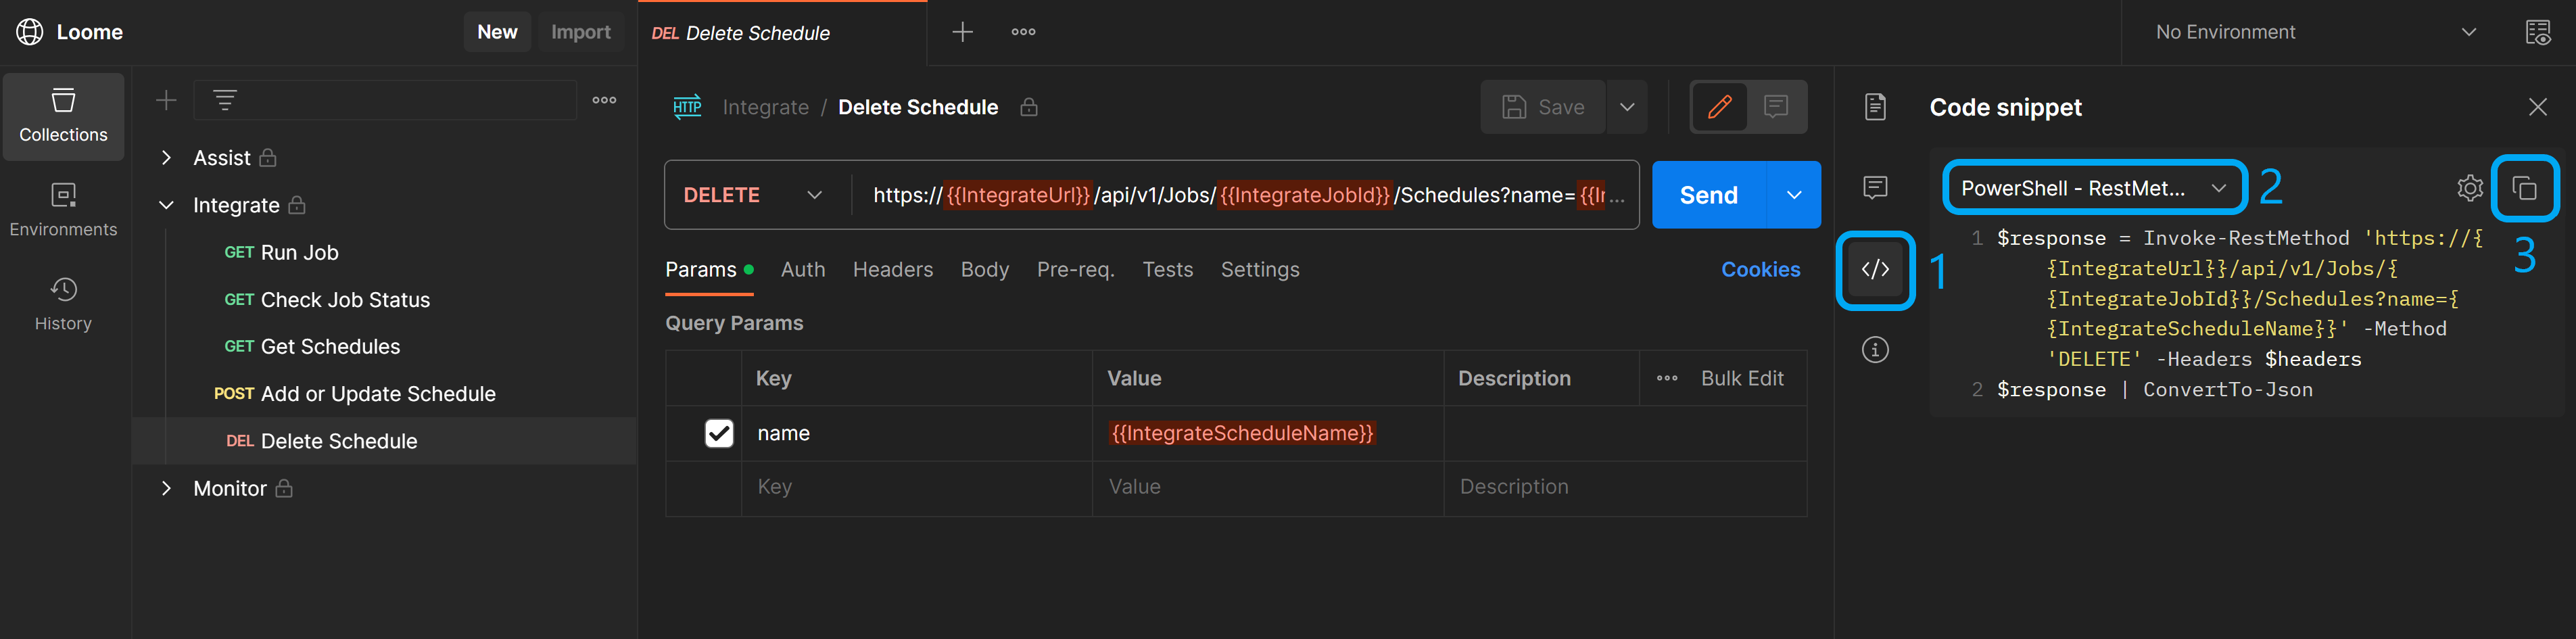This screenshot has height=639, width=2576.
Task: Copy code snippet to clipboard
Action: [x=2524, y=188]
